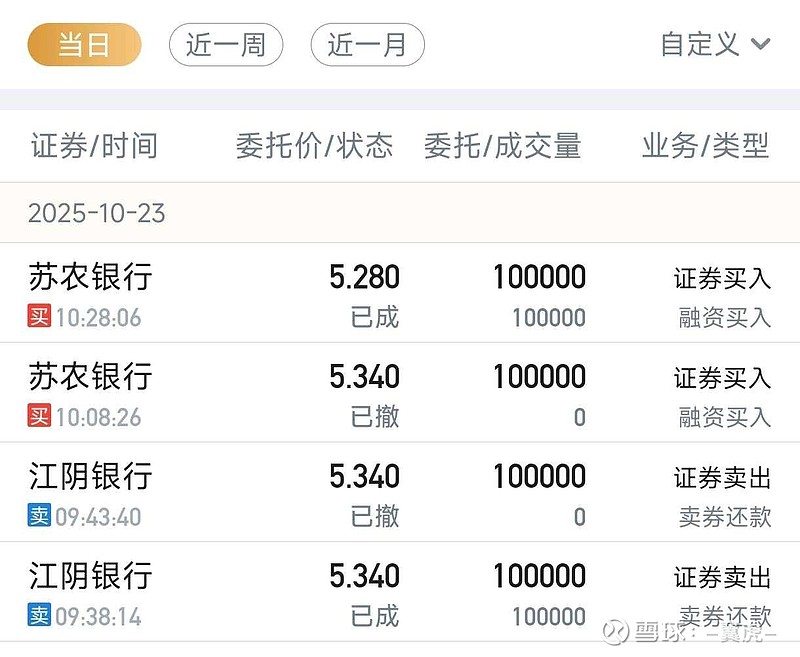800x657 pixels.
Task: Switch to 近一月 filter
Action: [367, 45]
